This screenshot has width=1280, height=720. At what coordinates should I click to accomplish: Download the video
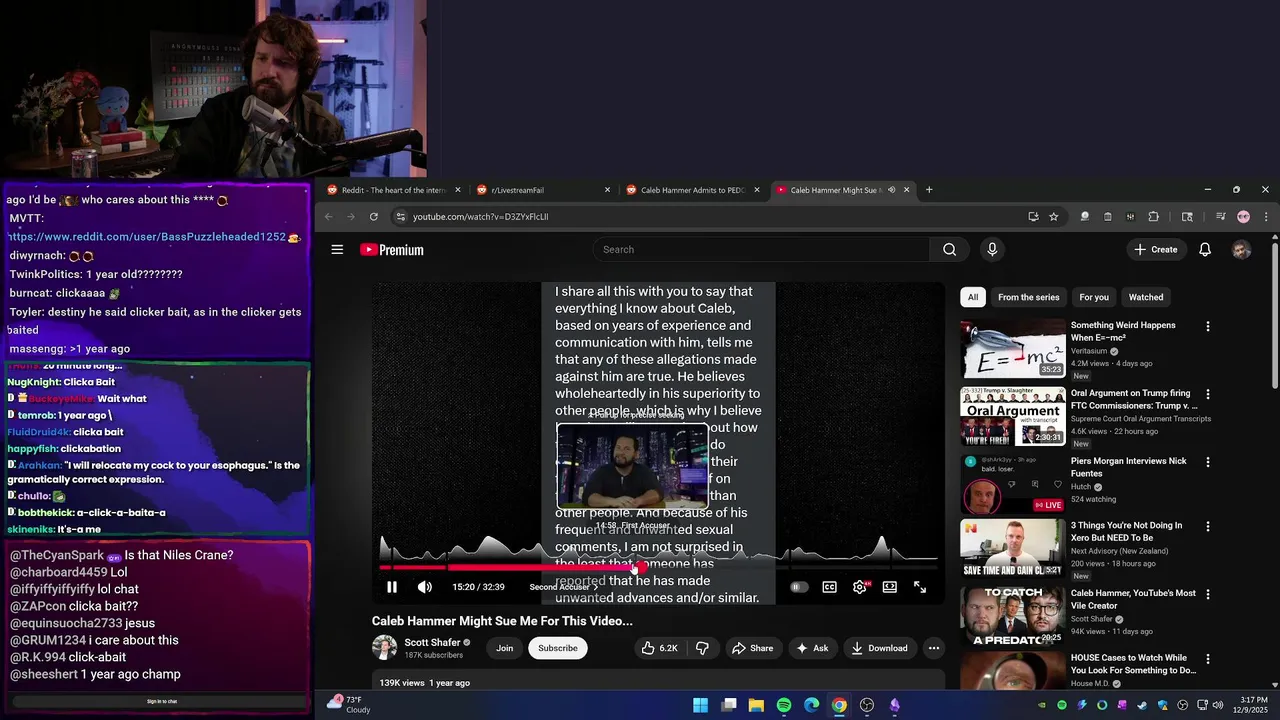point(879,648)
